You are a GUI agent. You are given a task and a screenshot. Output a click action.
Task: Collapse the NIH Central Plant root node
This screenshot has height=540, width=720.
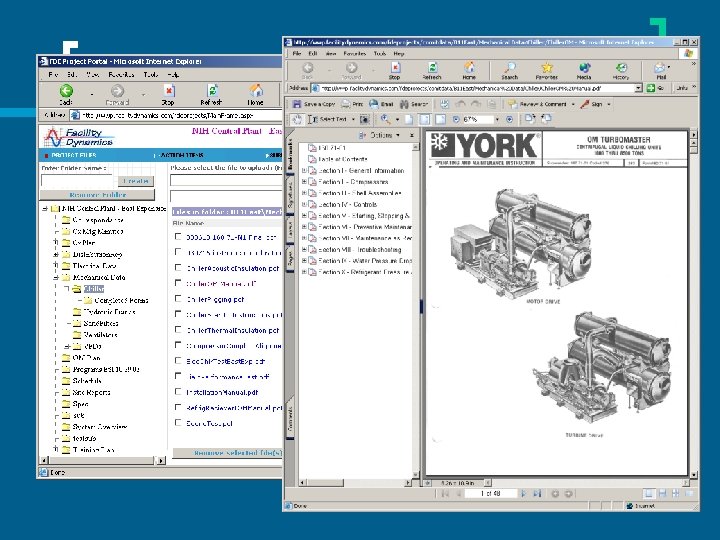click(x=45, y=208)
